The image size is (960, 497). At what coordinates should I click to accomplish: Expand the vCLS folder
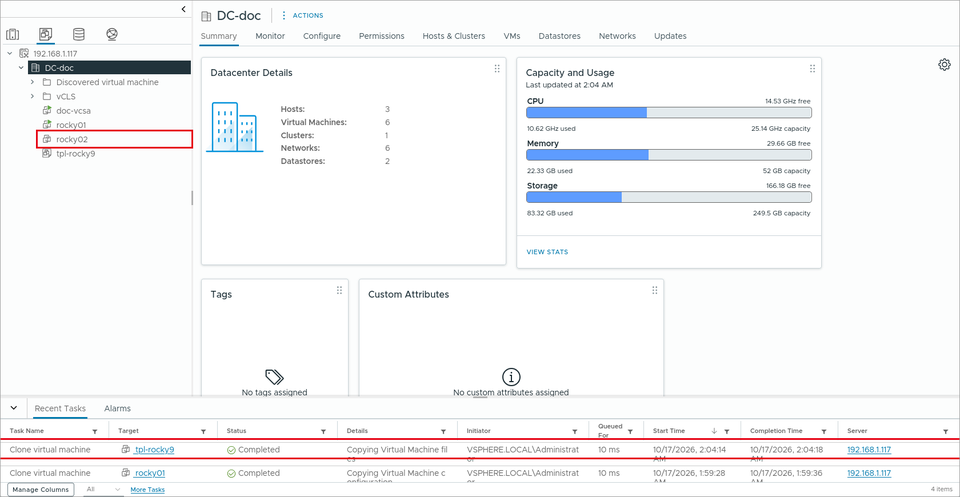(x=32, y=97)
